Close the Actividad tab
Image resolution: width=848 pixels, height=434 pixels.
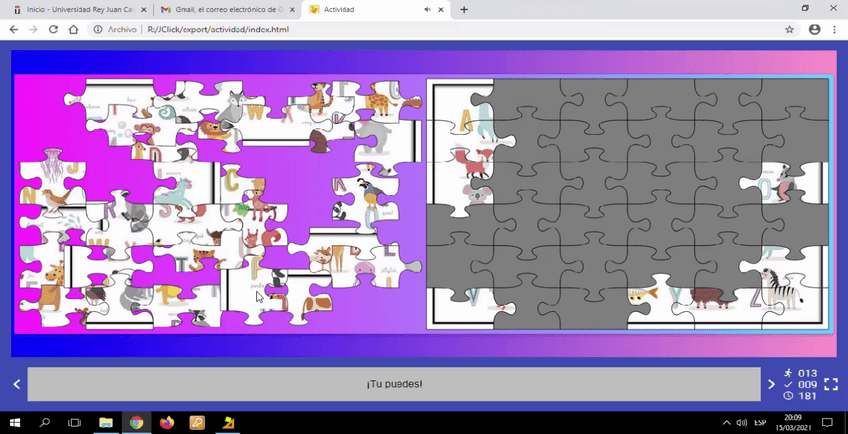tap(441, 9)
